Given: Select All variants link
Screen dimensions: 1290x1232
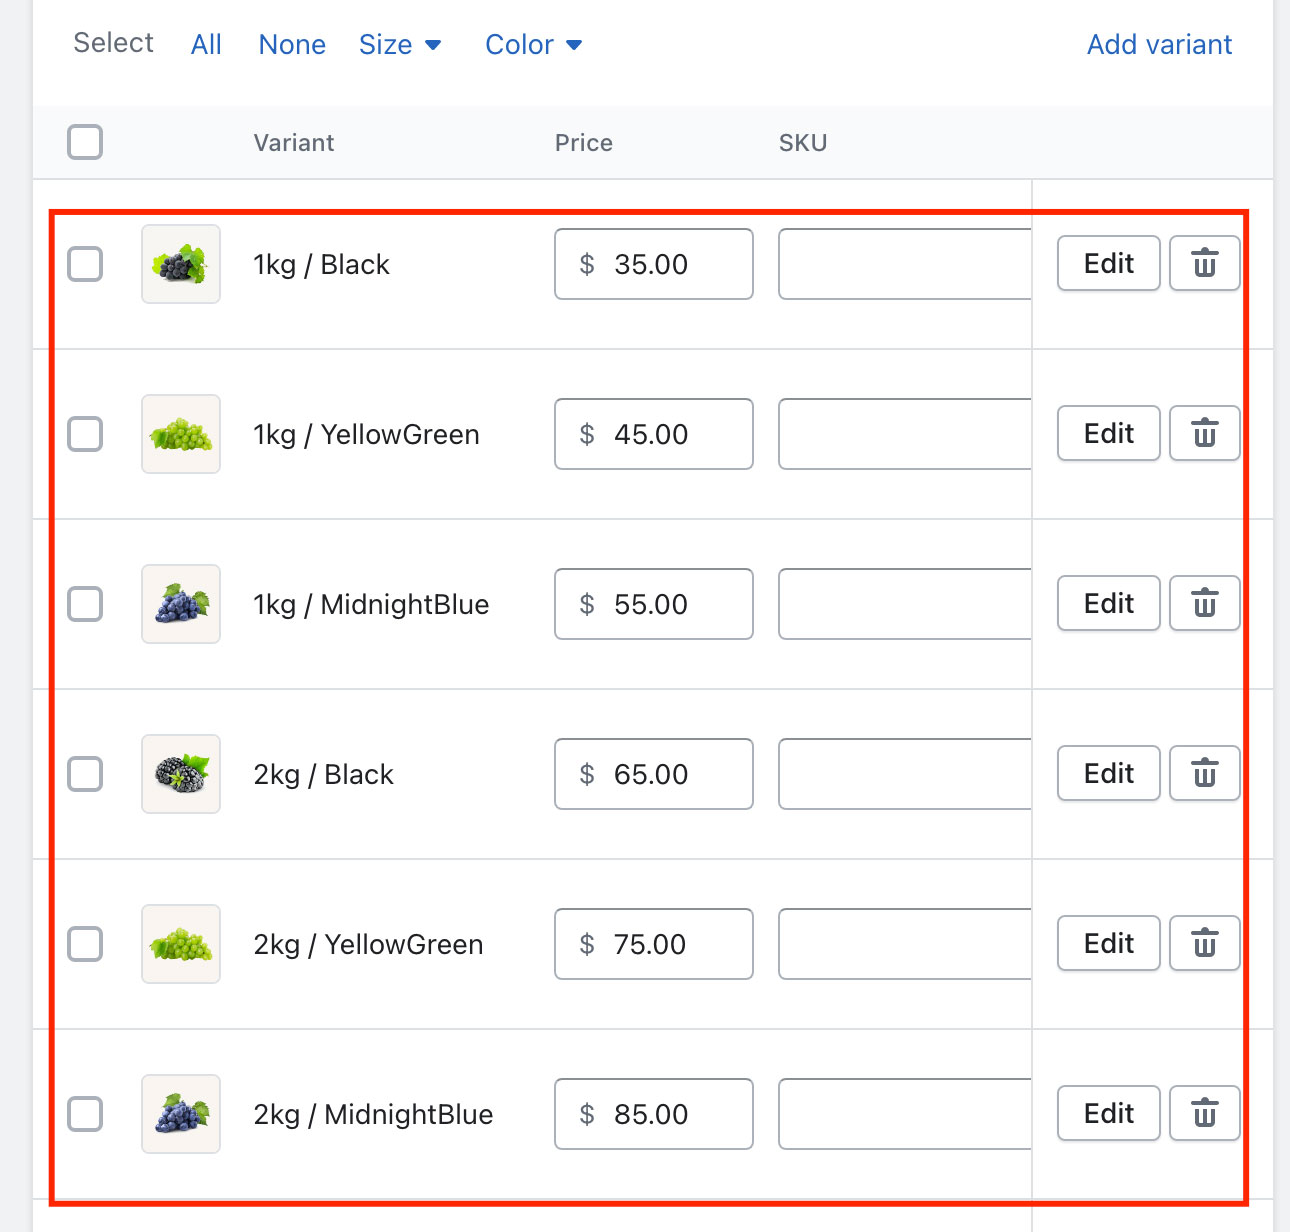Looking at the screenshot, I should pyautogui.click(x=206, y=45).
